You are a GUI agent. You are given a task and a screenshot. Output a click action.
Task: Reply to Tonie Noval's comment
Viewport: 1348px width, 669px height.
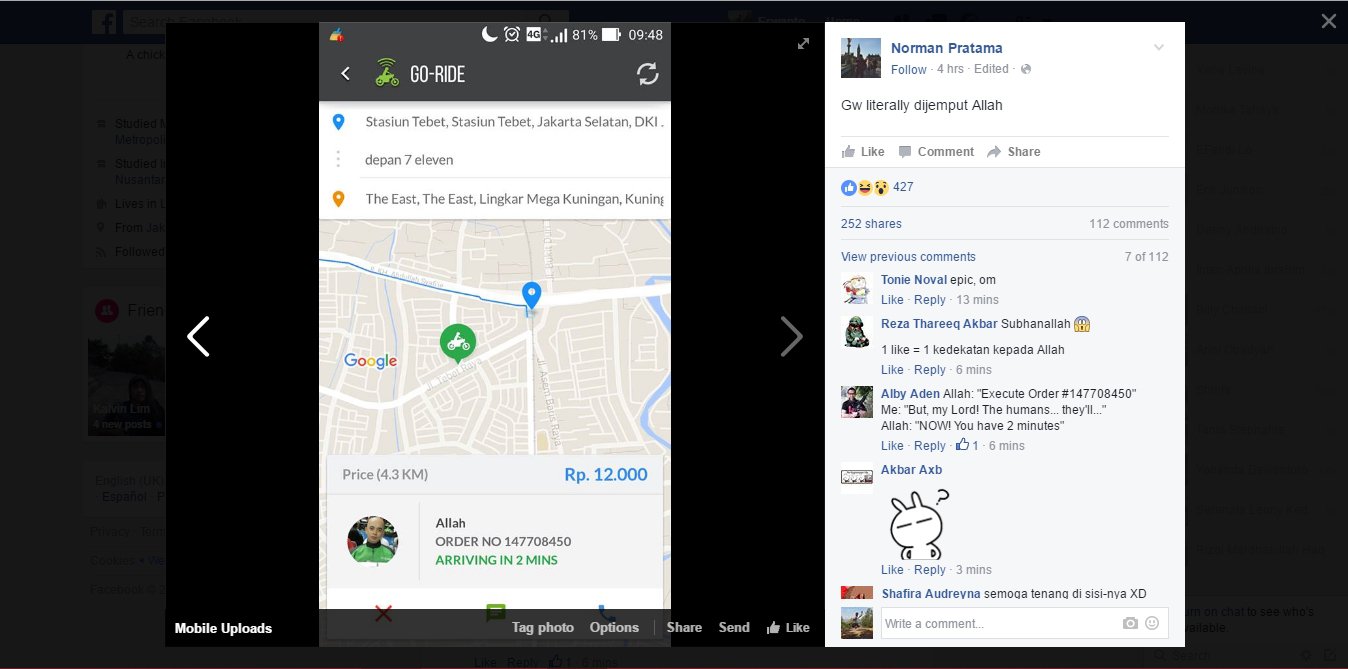[x=930, y=300]
